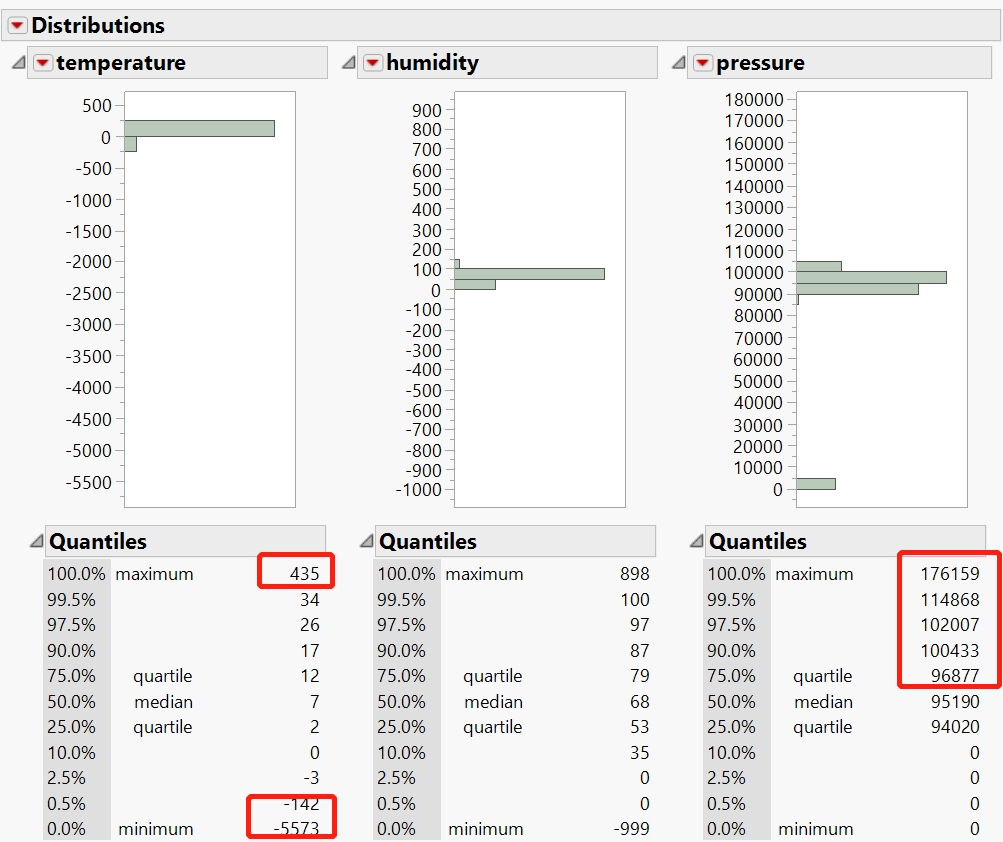The image size is (1003, 842).
Task: Click temperature maximum value 435
Action: (304, 574)
